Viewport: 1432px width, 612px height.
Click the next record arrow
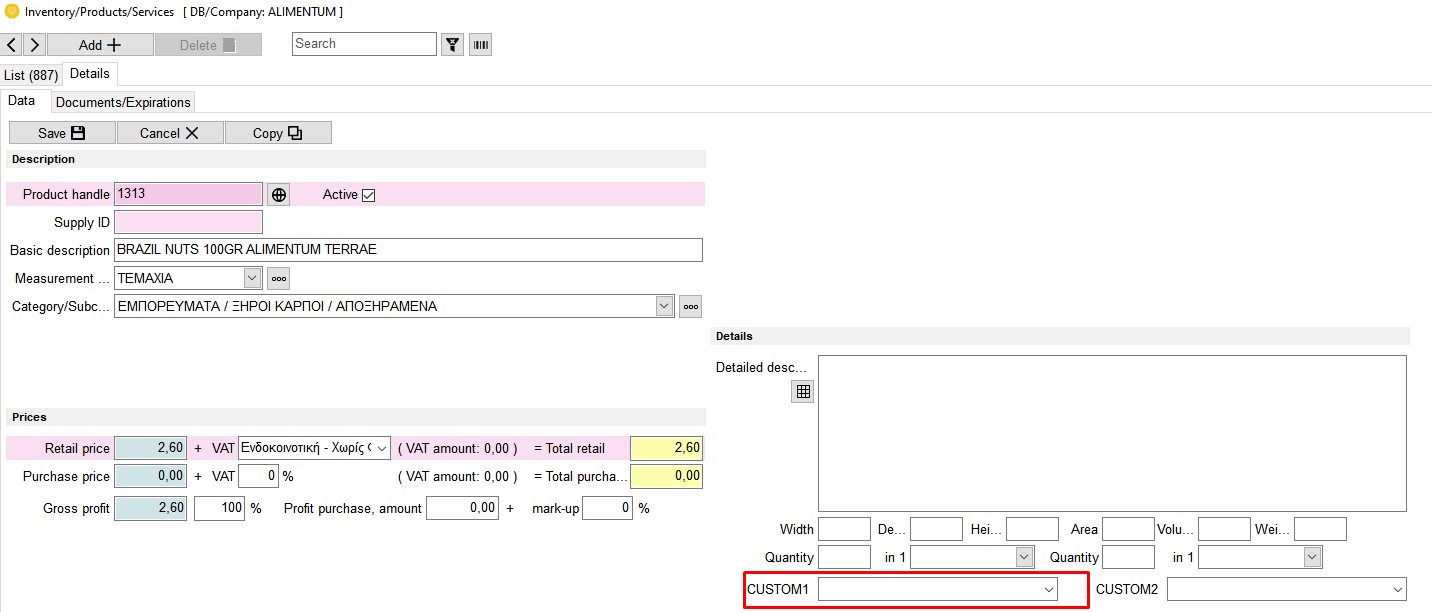34,45
